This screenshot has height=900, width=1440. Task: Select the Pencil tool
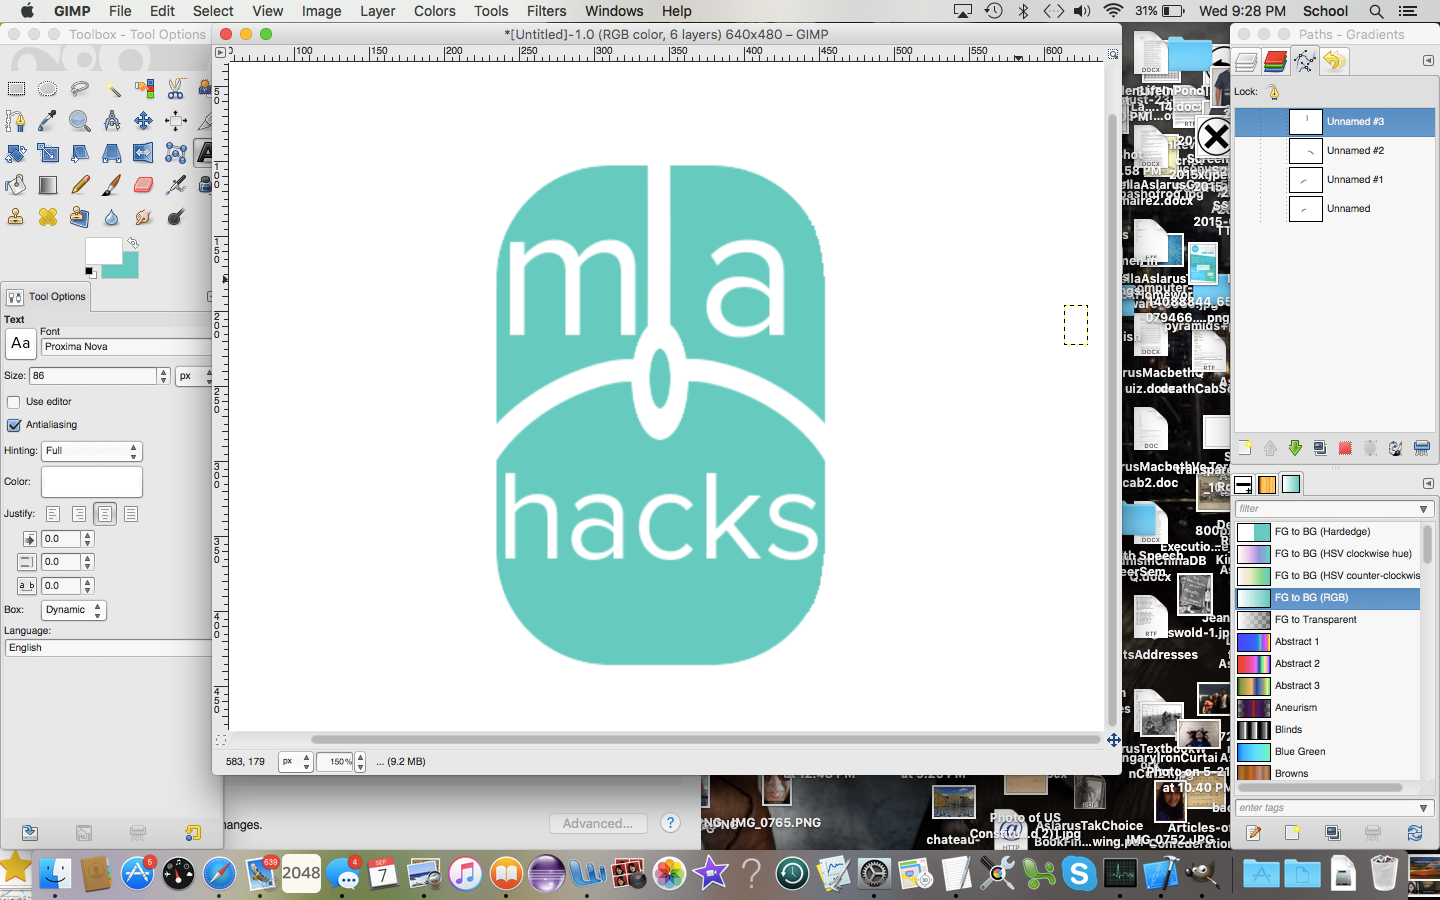click(x=80, y=185)
